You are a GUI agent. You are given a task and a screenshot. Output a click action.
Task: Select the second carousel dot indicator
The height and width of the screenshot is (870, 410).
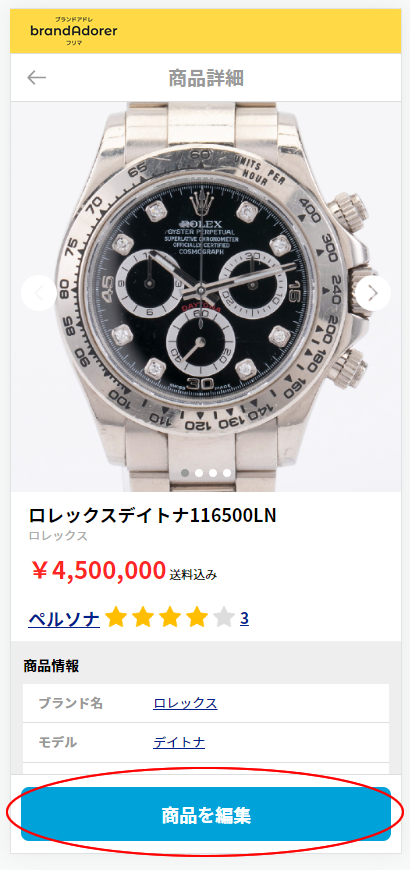tap(199, 473)
